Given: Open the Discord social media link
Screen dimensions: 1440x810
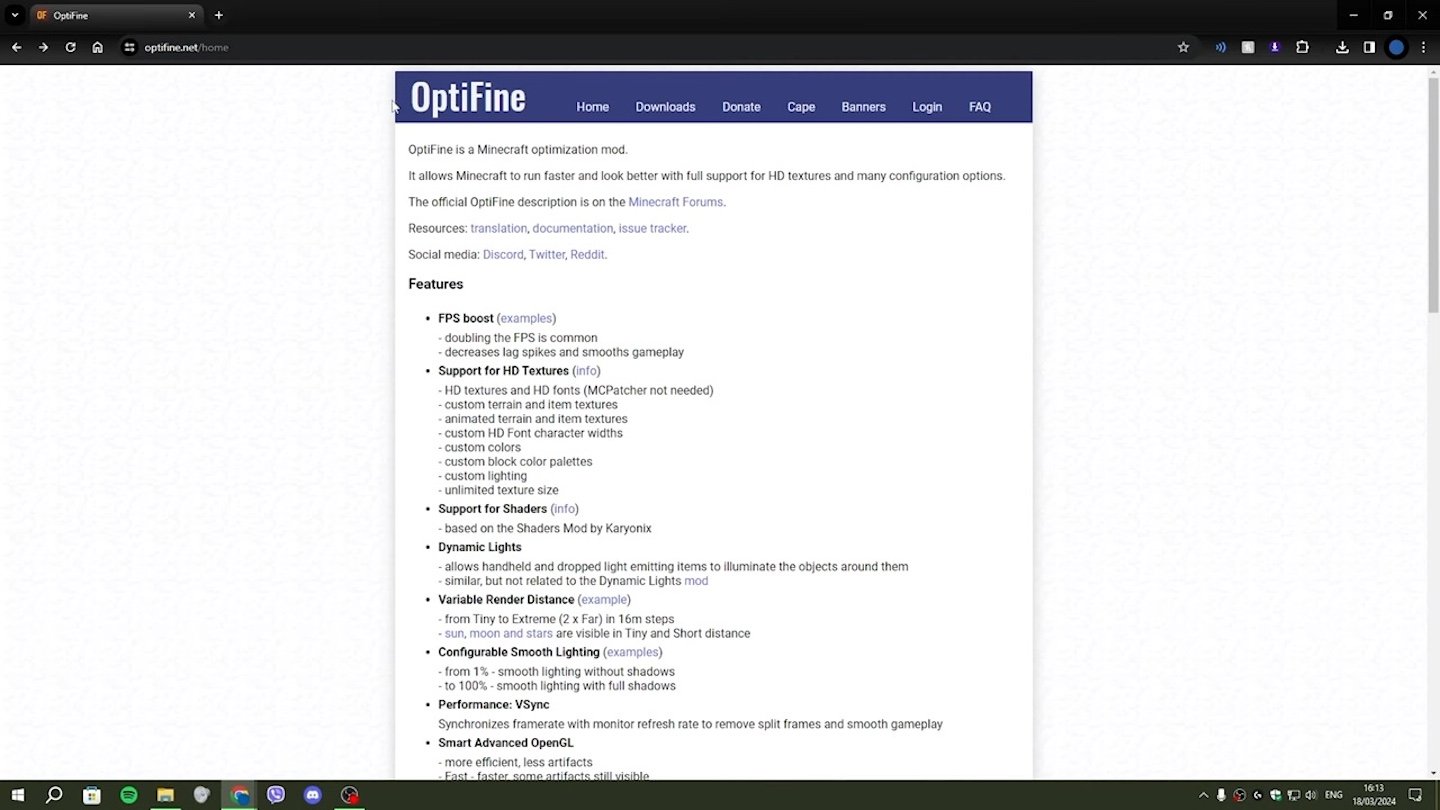Looking at the screenshot, I should click(503, 255).
